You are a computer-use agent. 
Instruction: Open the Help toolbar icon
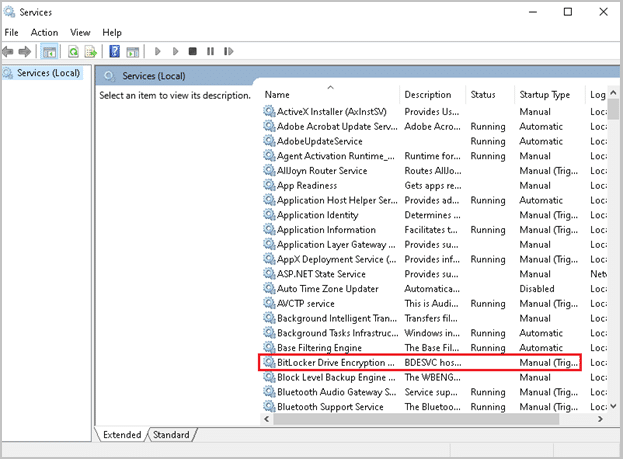[115, 51]
